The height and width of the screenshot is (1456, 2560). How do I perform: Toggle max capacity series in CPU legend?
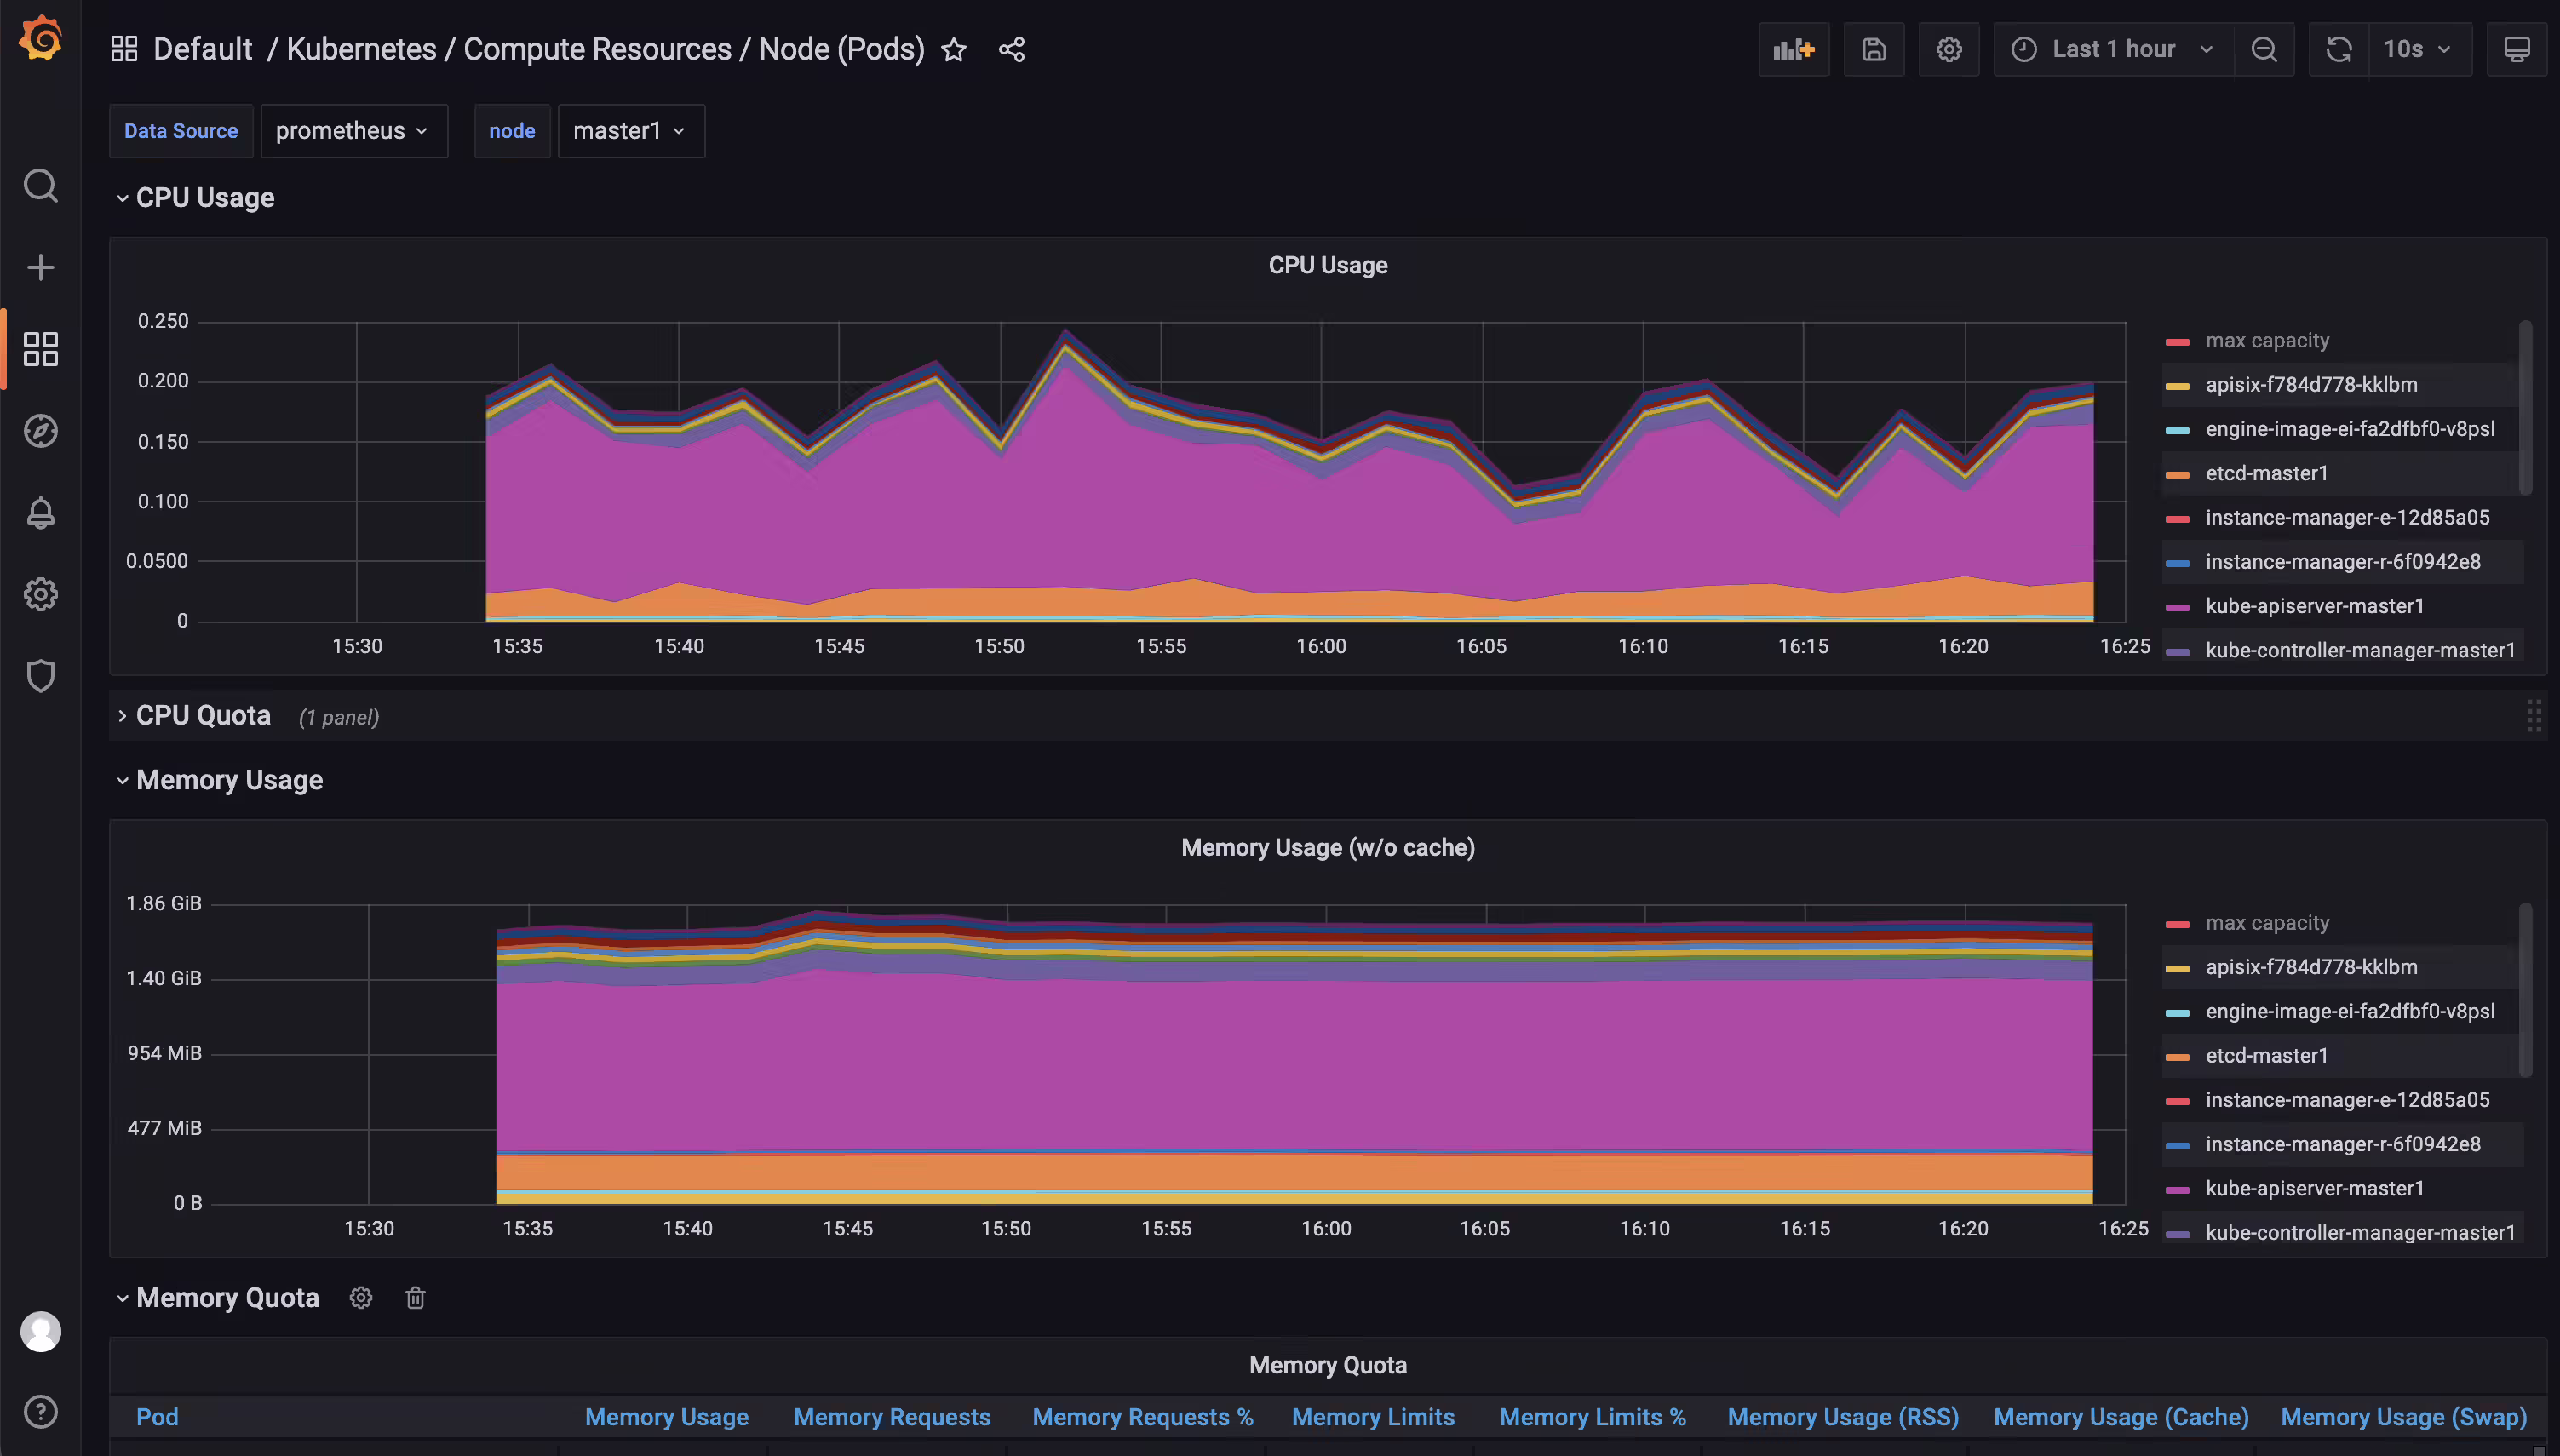pyautogui.click(x=2267, y=340)
